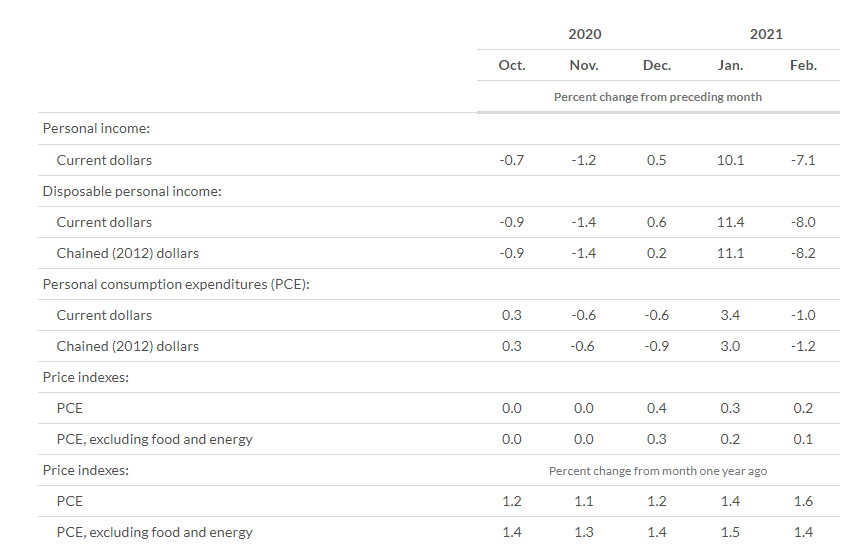Click the Oct. column header
The height and width of the screenshot is (558, 850).
tap(511, 65)
